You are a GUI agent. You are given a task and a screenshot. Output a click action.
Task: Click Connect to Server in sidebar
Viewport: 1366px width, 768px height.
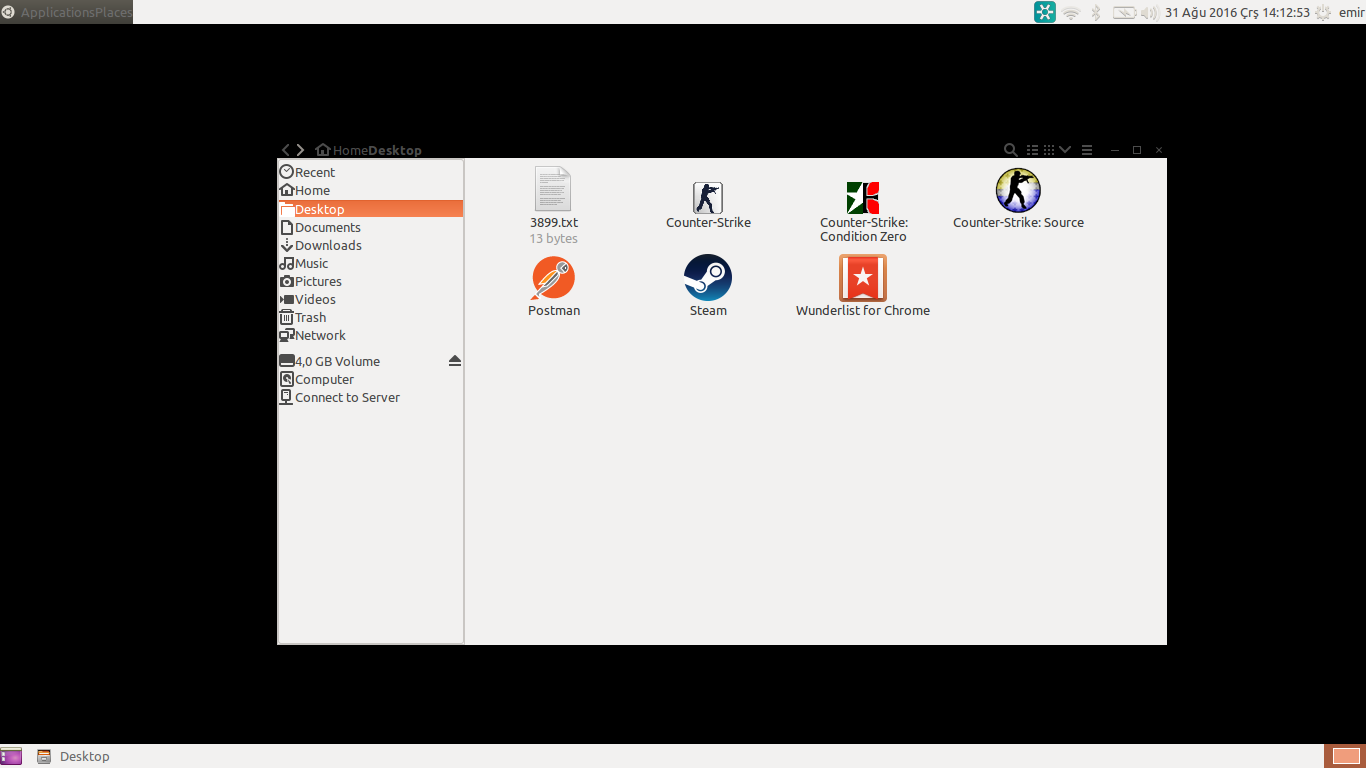(370, 397)
